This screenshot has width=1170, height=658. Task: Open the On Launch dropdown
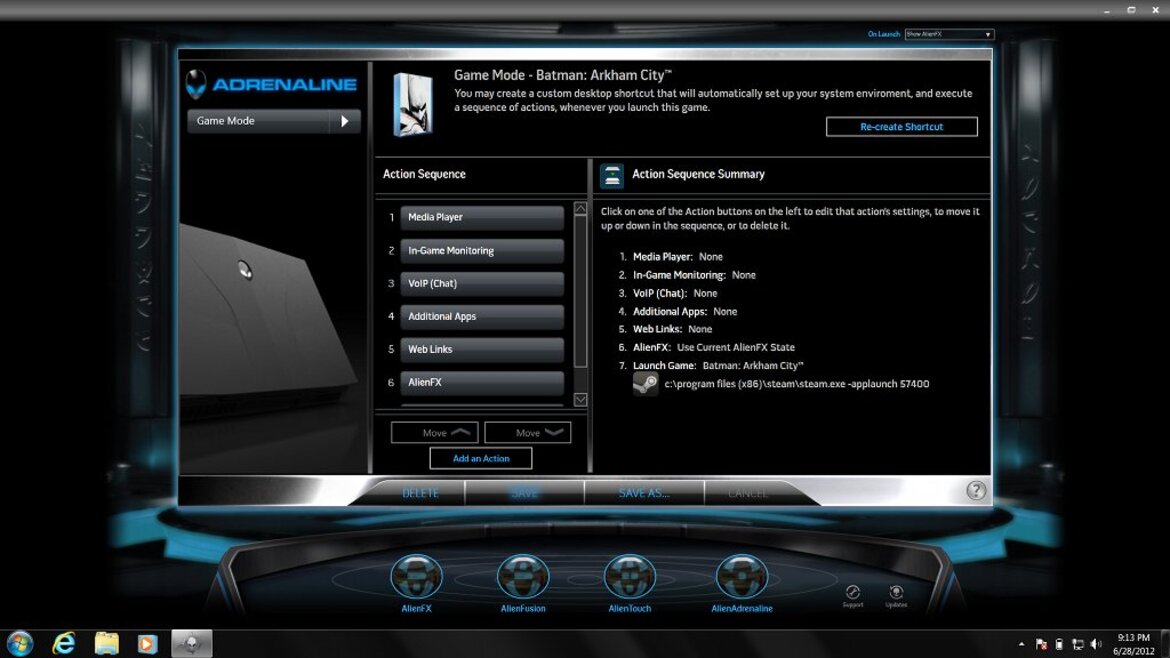[x=949, y=34]
